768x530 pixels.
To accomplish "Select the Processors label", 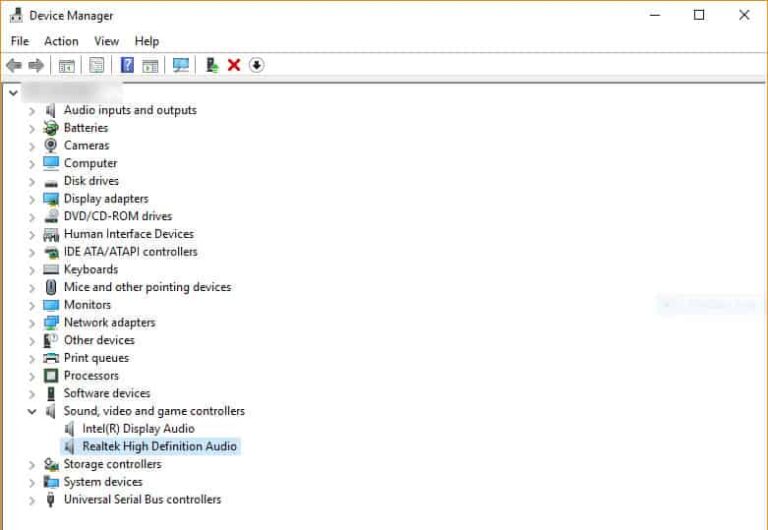I will click(91, 376).
